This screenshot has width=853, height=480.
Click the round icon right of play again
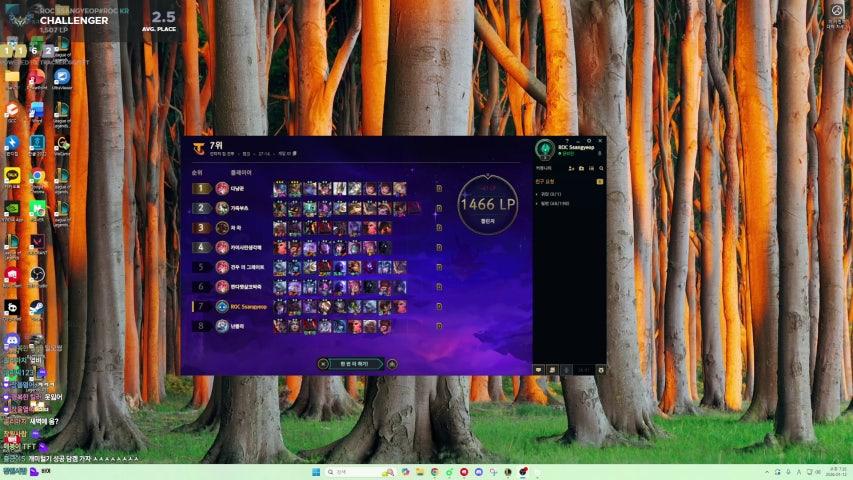click(x=392, y=364)
